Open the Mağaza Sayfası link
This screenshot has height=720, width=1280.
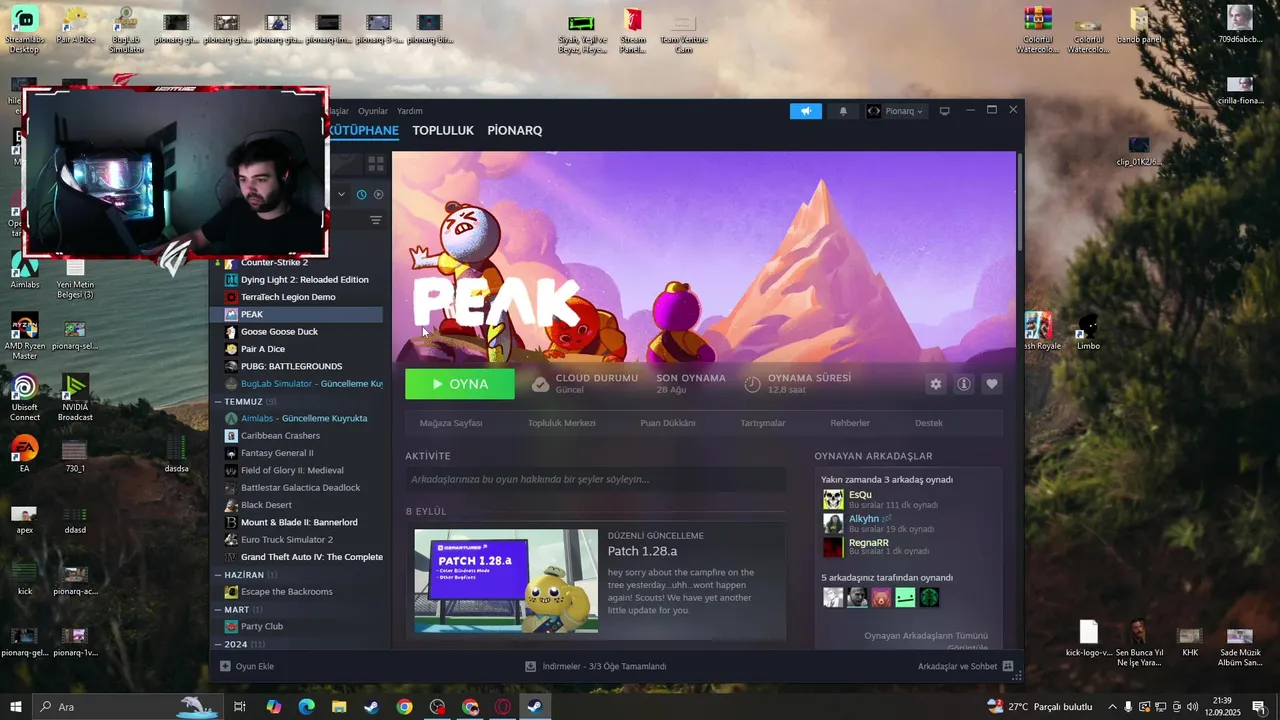(451, 423)
